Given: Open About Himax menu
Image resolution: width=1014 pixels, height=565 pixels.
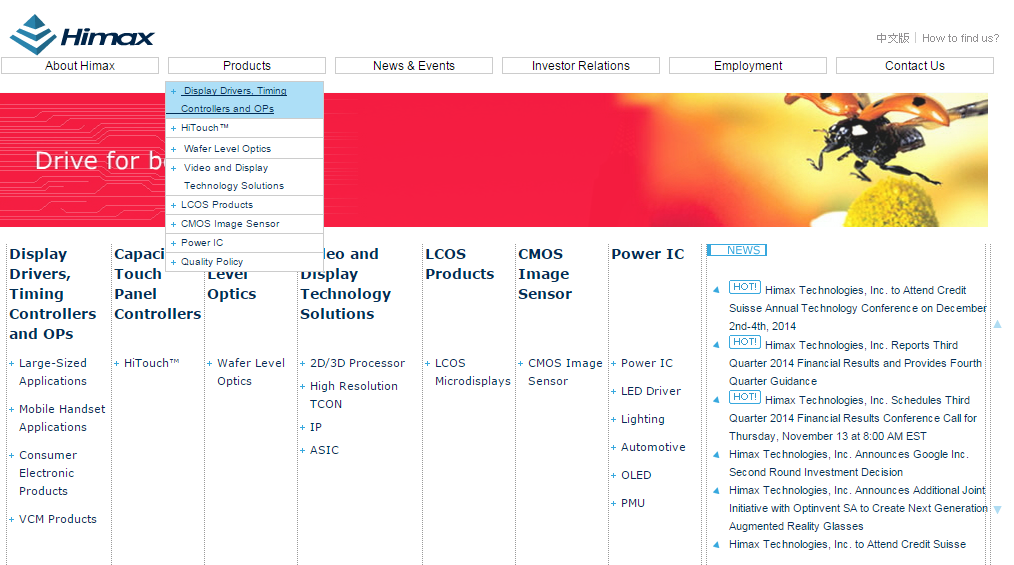Looking at the screenshot, I should pos(80,66).
